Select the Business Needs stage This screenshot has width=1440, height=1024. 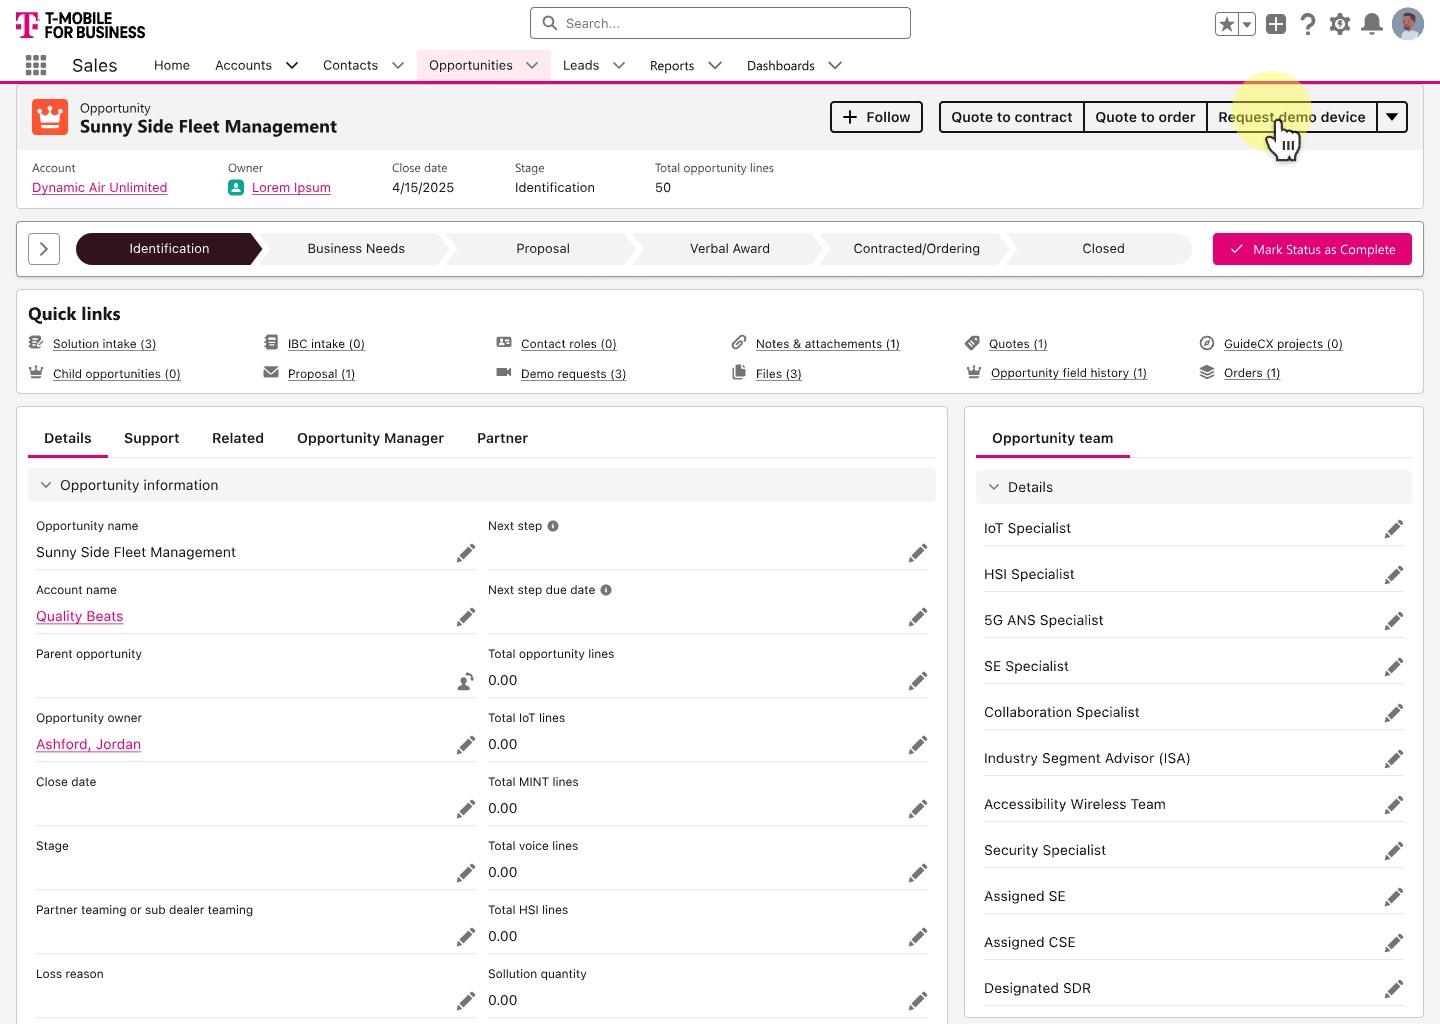[x=356, y=249]
